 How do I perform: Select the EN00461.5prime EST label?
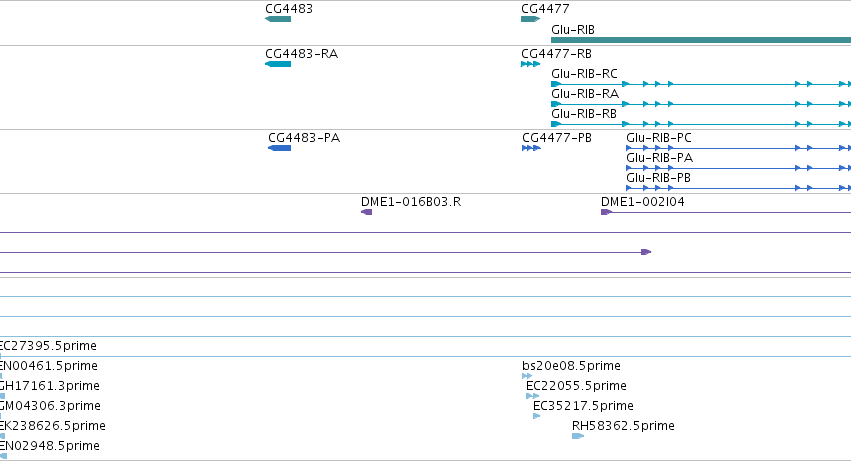[48, 366]
